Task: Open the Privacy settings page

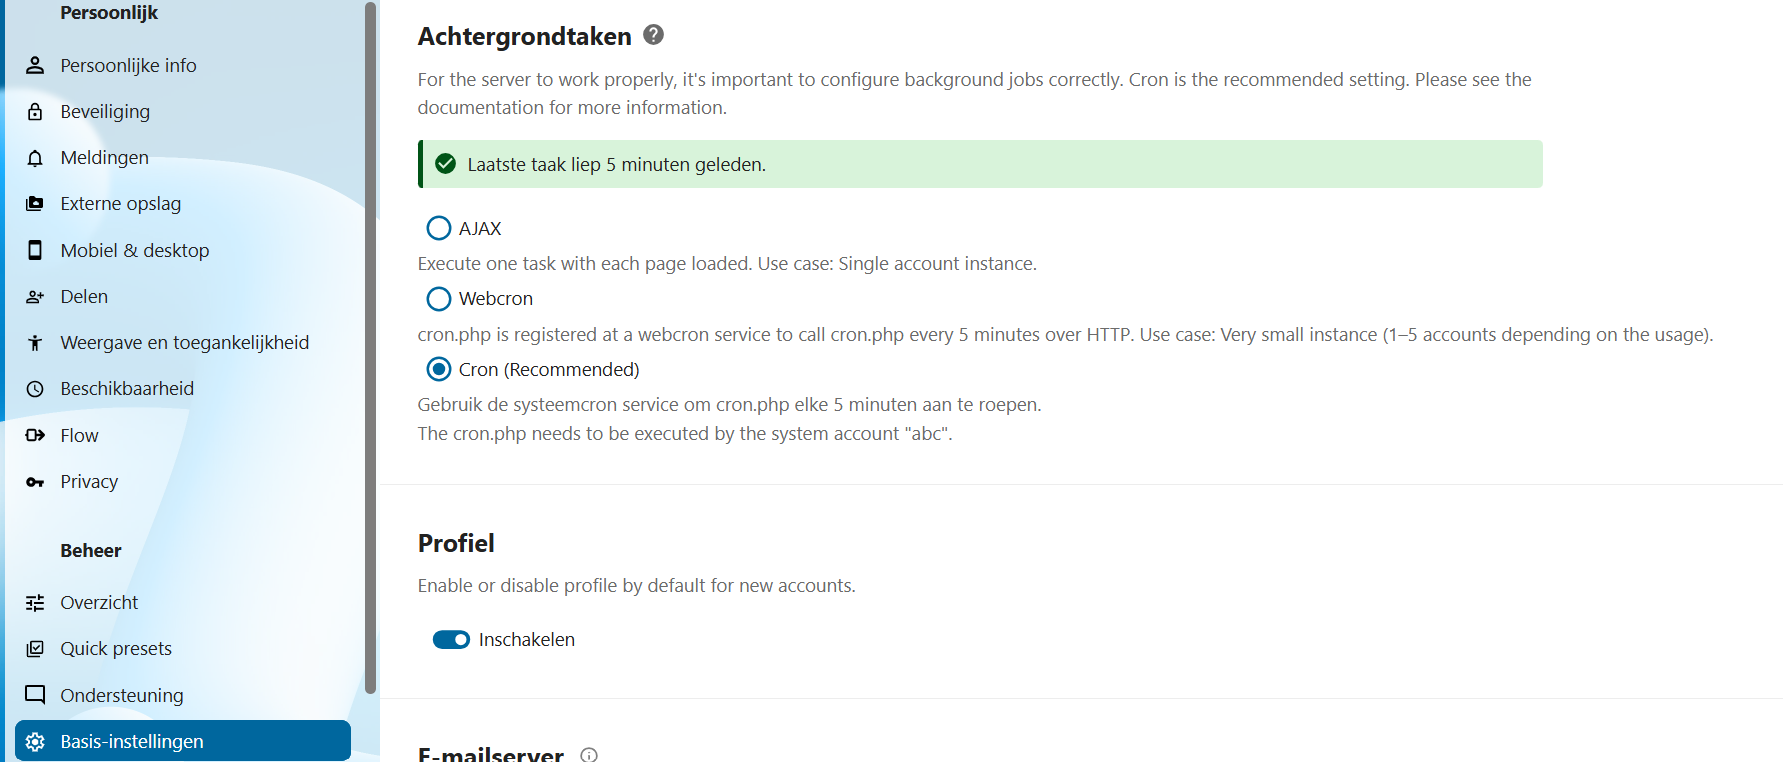Action: coord(89,482)
